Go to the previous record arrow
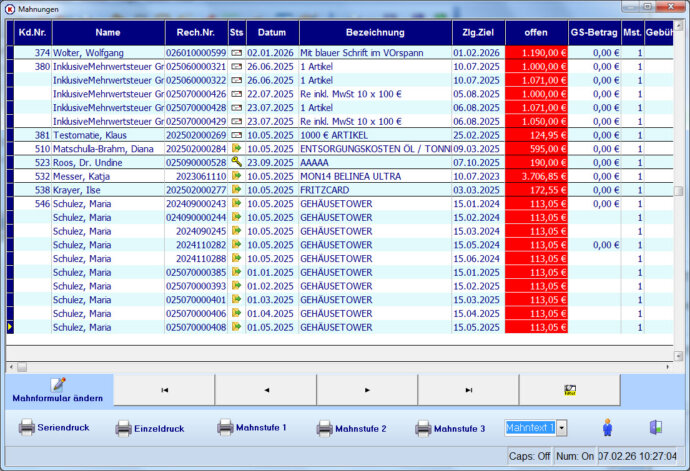Viewport: 690px width, 471px height. [x=266, y=390]
